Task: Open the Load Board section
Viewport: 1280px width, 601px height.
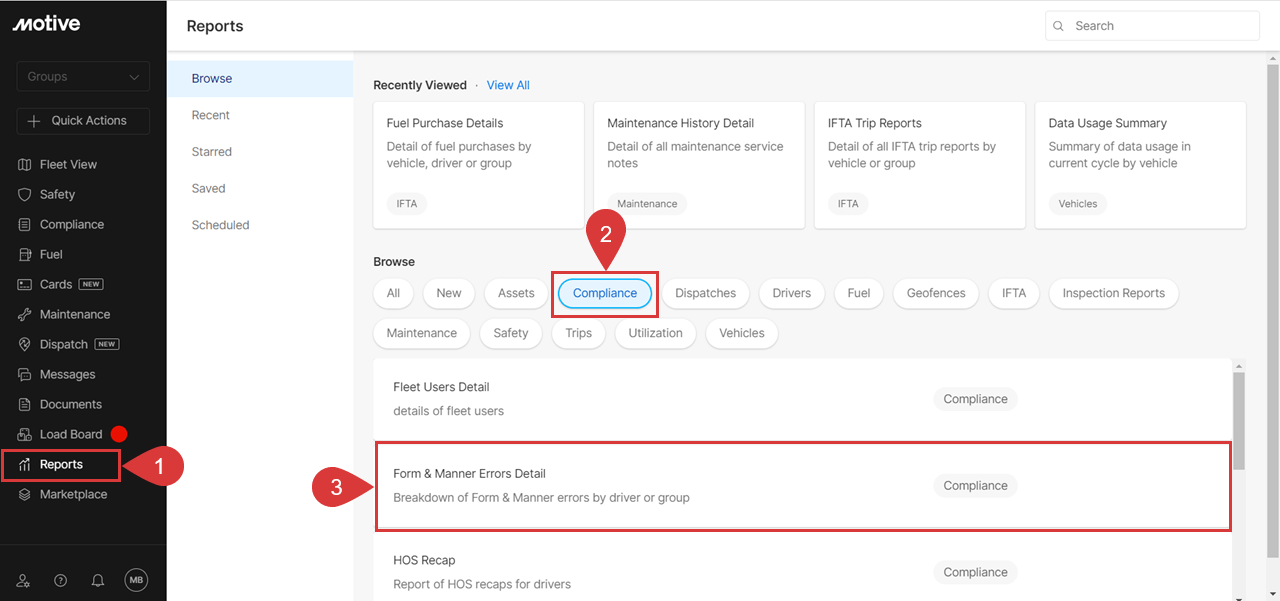Action: click(68, 434)
